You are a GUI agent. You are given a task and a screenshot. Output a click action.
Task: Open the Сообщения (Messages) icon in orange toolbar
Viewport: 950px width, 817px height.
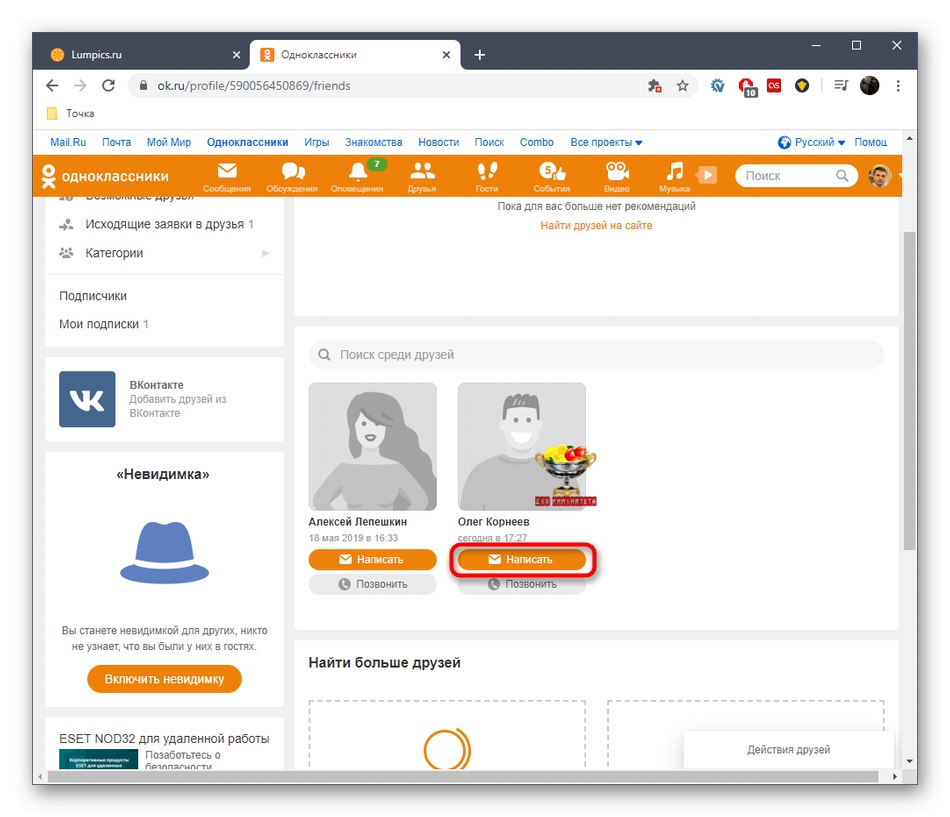[x=226, y=170]
